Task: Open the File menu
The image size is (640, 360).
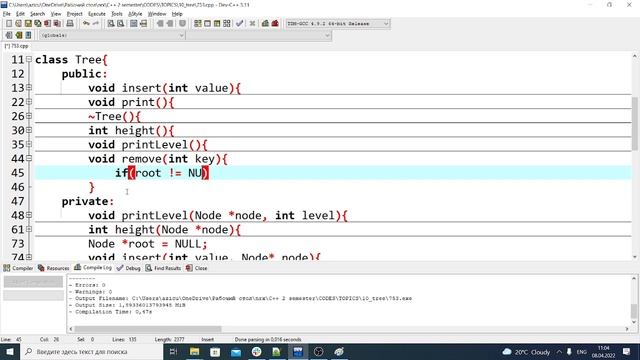Action: 7,14
